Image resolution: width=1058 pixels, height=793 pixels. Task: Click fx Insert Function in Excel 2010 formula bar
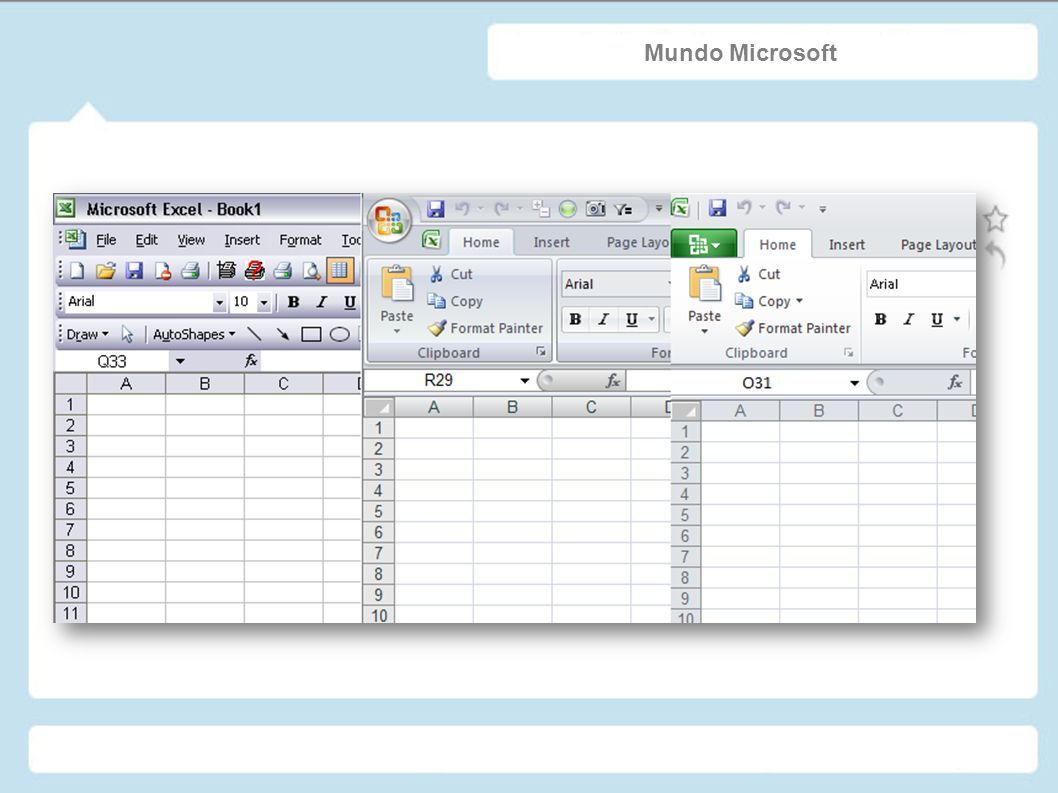click(955, 383)
